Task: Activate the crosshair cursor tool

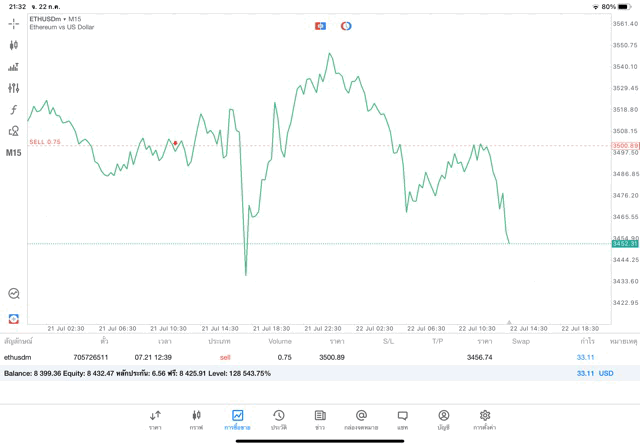Action: click(x=14, y=23)
